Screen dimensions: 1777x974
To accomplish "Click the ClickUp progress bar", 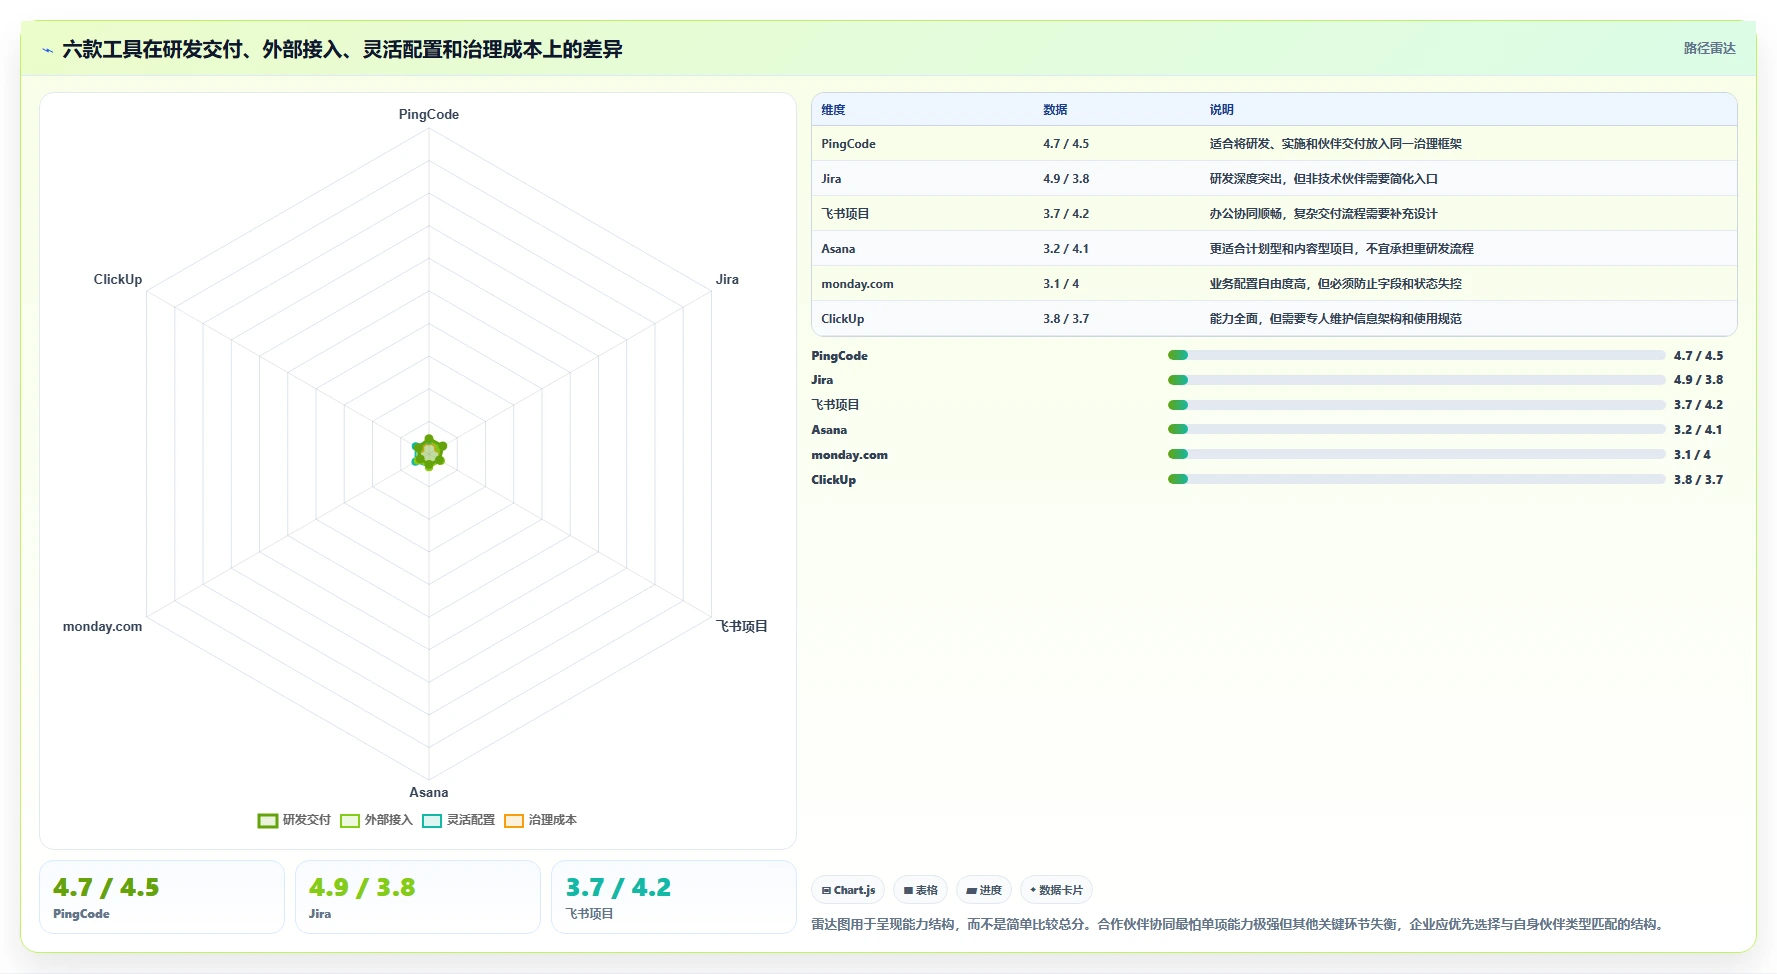I will pos(1416,479).
